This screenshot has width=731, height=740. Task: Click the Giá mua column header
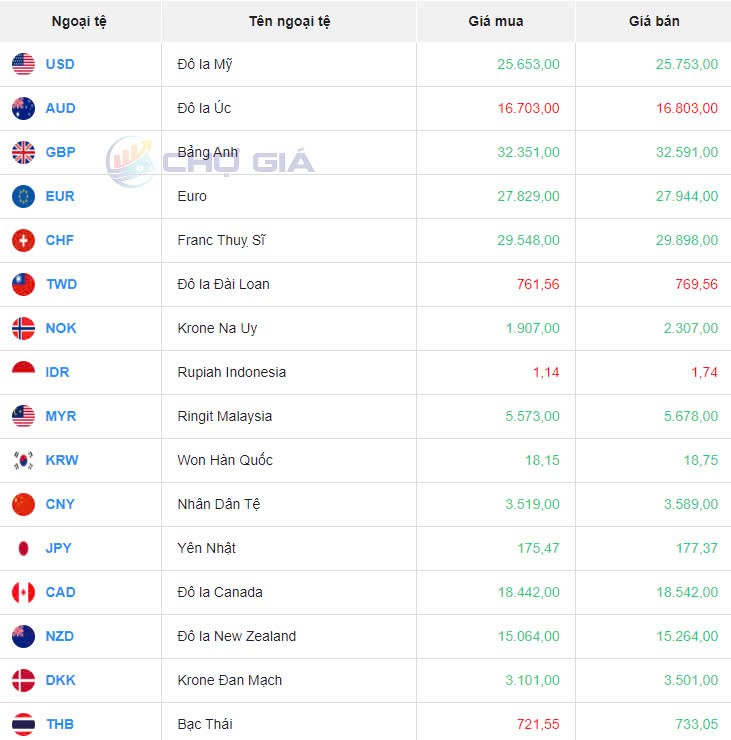tap(496, 21)
